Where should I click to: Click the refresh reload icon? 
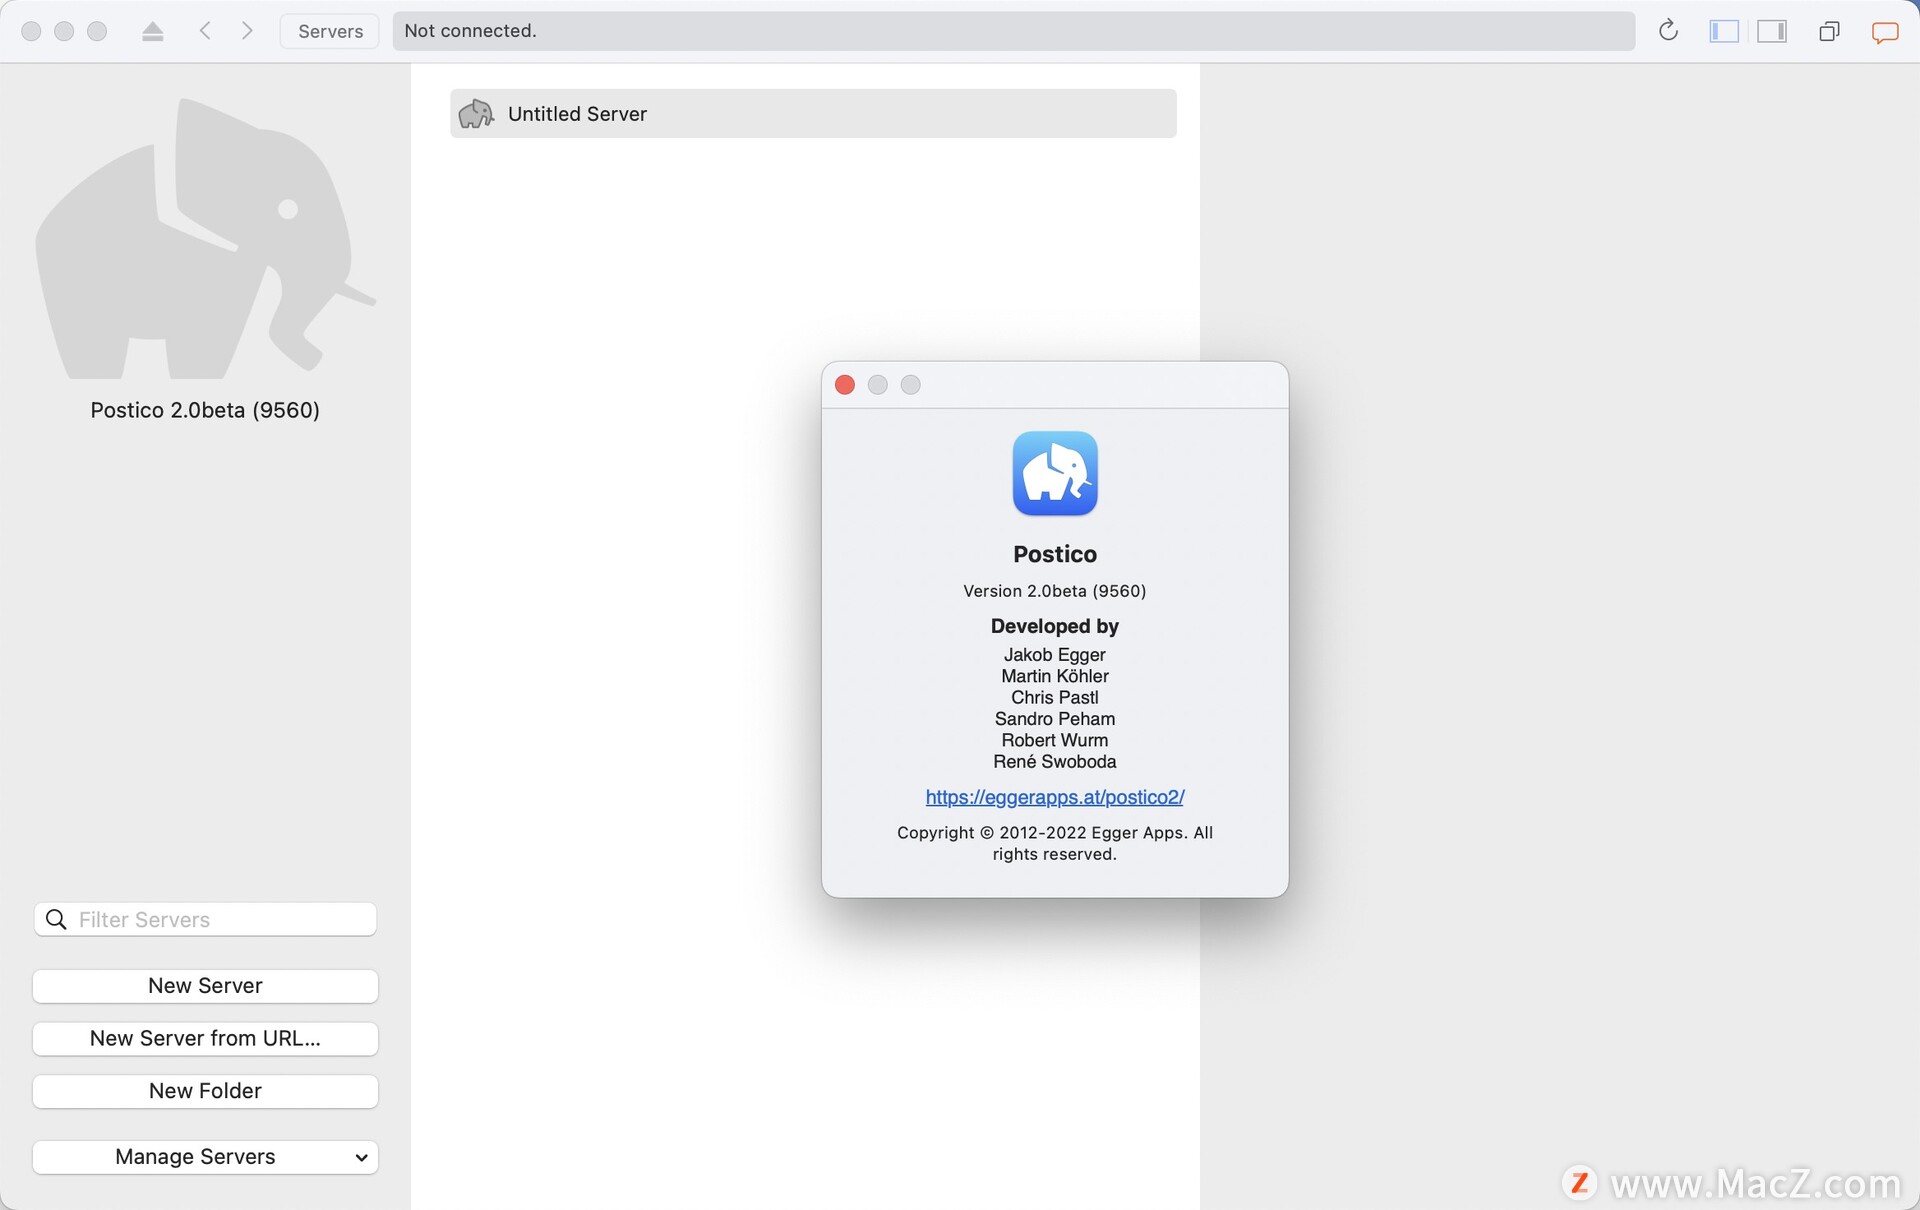(x=1667, y=31)
